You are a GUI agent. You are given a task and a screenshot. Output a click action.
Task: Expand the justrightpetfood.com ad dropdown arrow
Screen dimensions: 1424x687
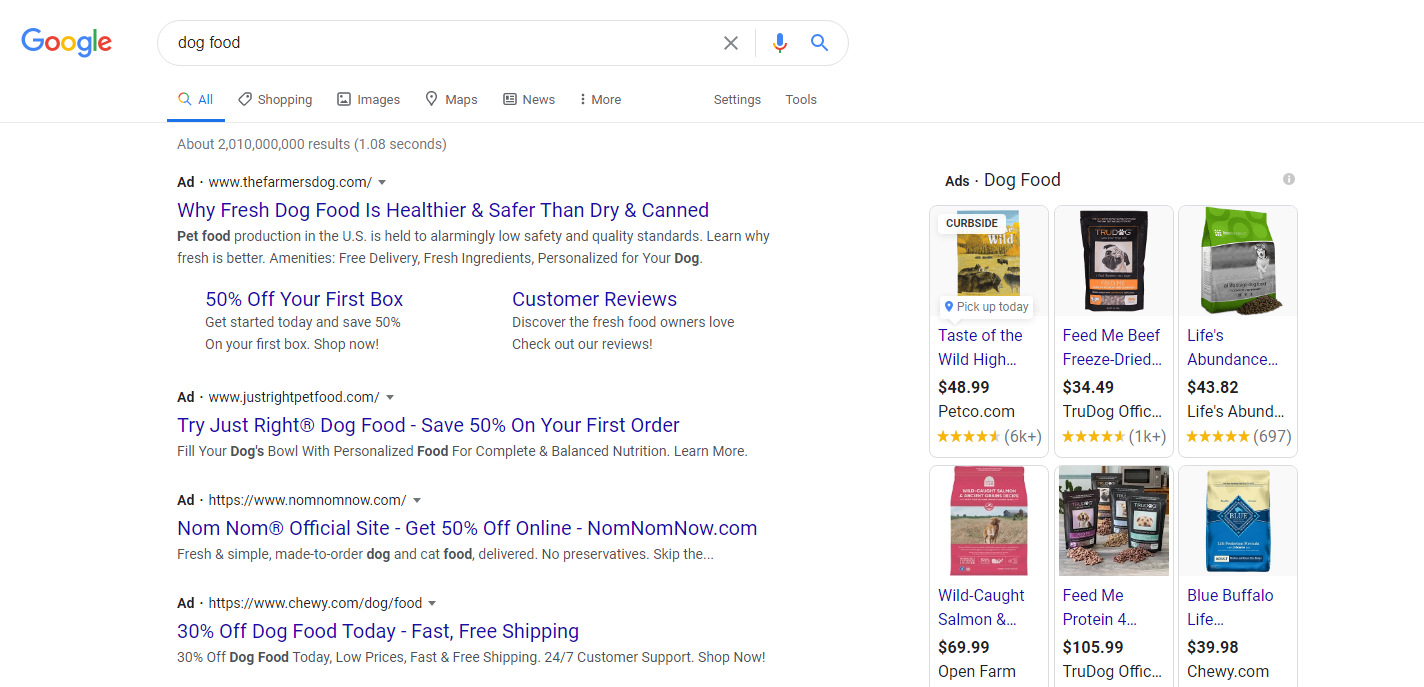tap(390, 397)
